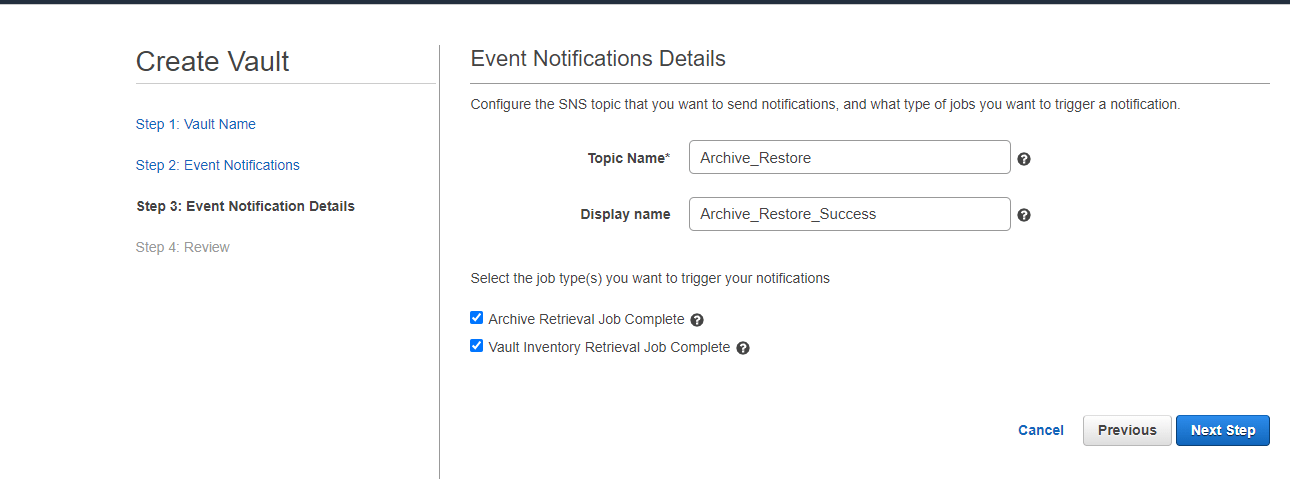Open help icon beside Display name field
The height and width of the screenshot is (479, 1290).
point(1024,215)
